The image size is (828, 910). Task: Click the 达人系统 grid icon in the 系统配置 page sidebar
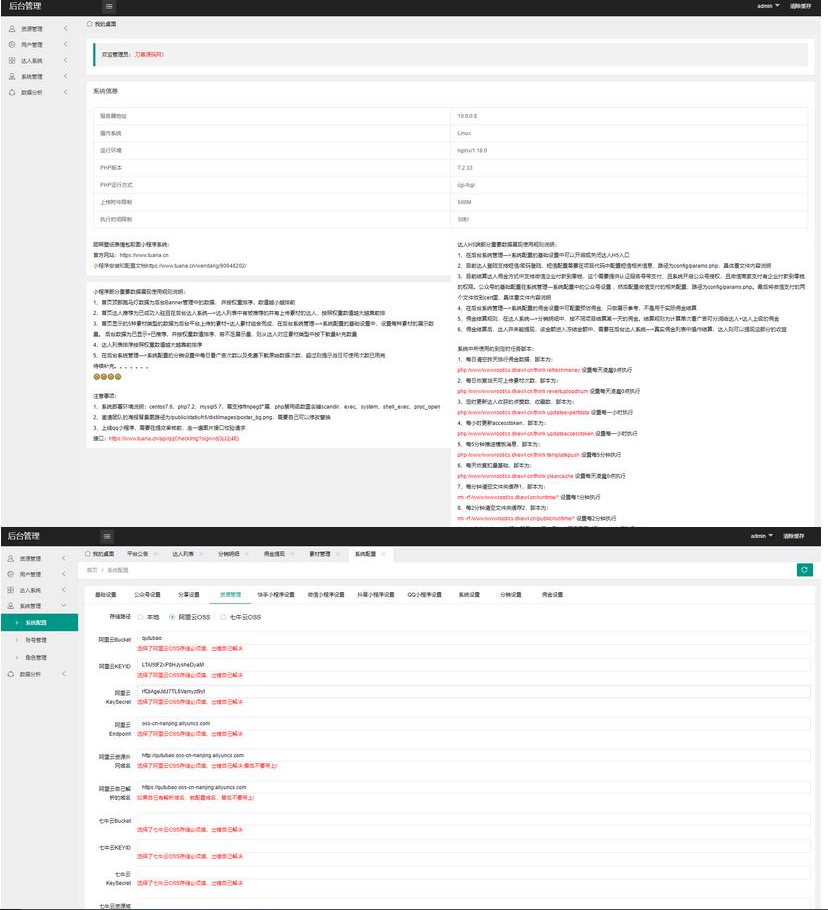(10, 590)
